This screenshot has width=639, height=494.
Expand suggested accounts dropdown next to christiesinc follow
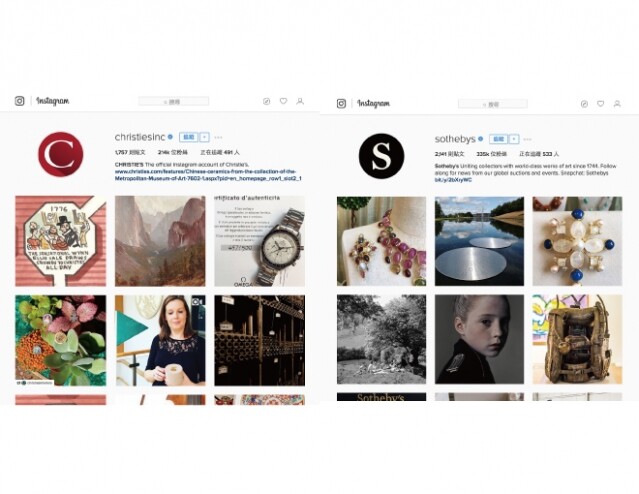coord(205,137)
